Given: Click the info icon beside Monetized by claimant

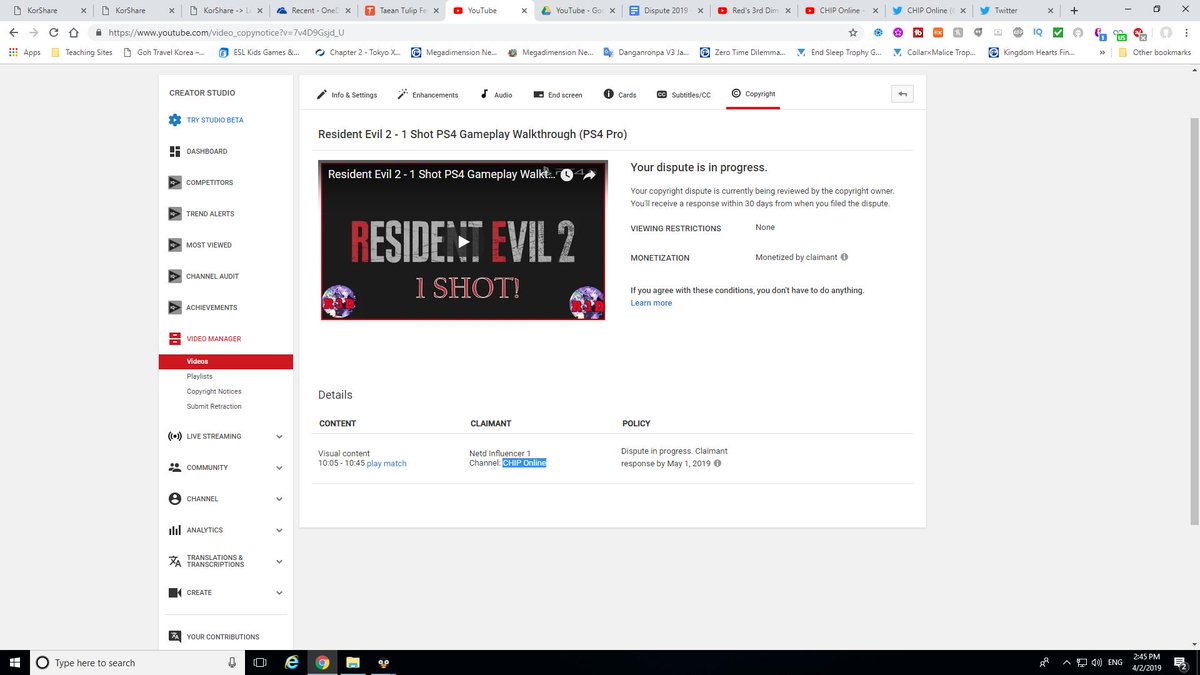Looking at the screenshot, I should [x=845, y=257].
